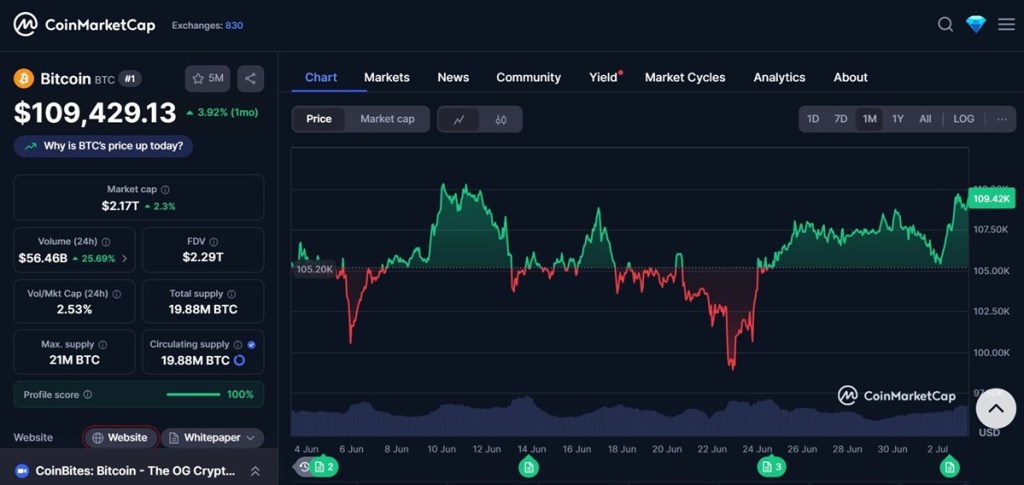Open the Yield tab
The height and width of the screenshot is (485, 1024).
pyautogui.click(x=603, y=78)
